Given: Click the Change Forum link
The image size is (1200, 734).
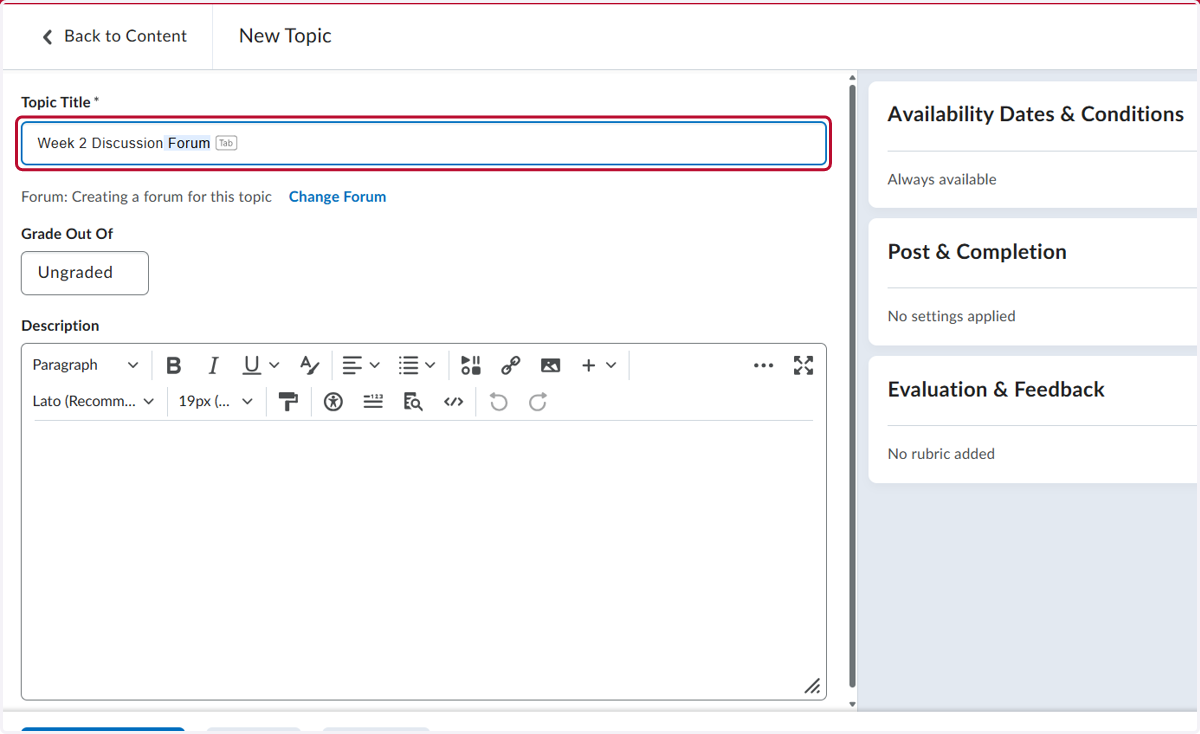Looking at the screenshot, I should pos(337,197).
